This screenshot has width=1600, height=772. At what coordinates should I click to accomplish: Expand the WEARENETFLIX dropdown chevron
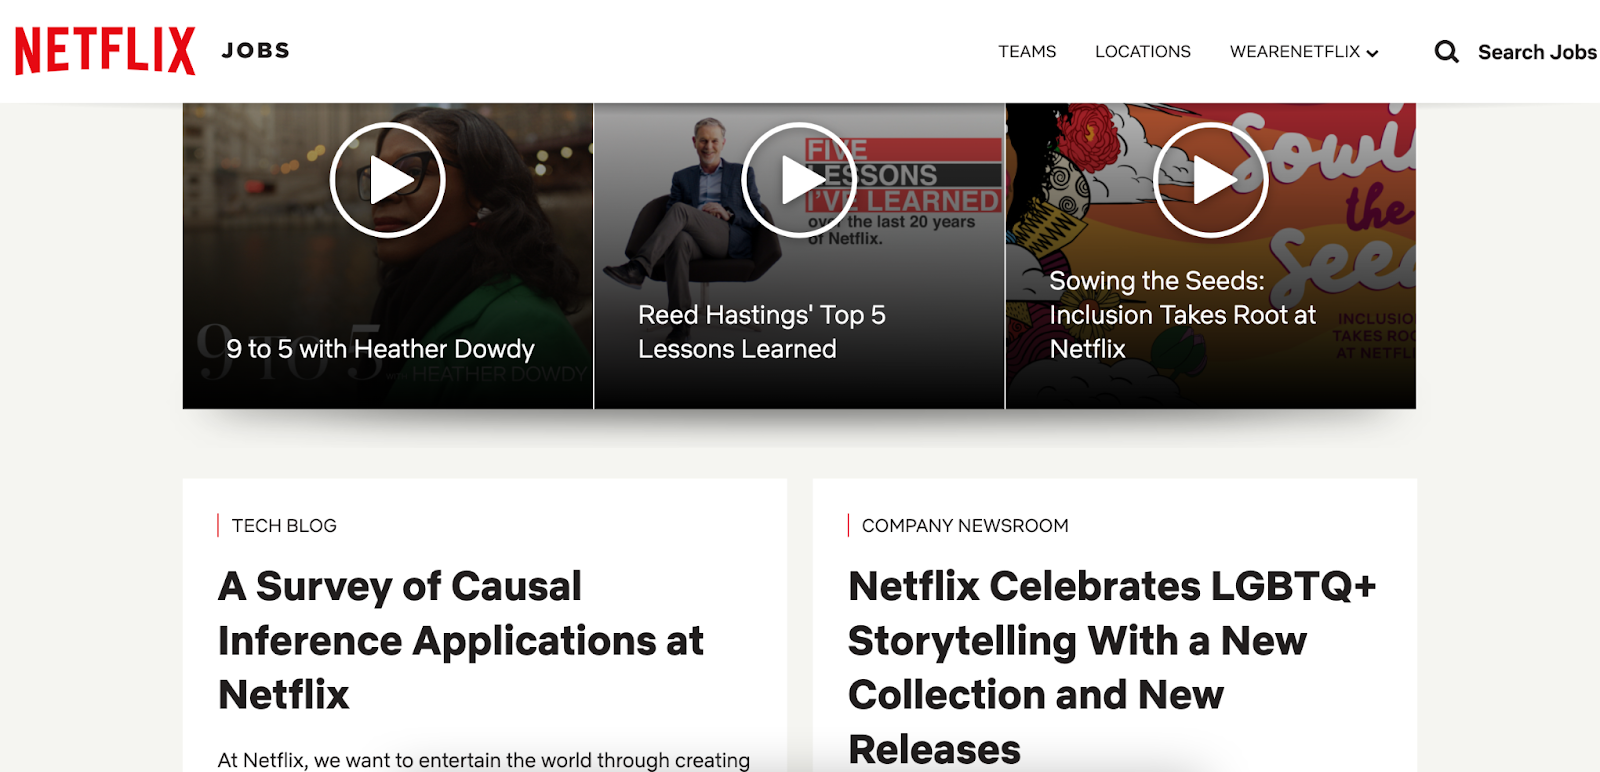click(1373, 53)
